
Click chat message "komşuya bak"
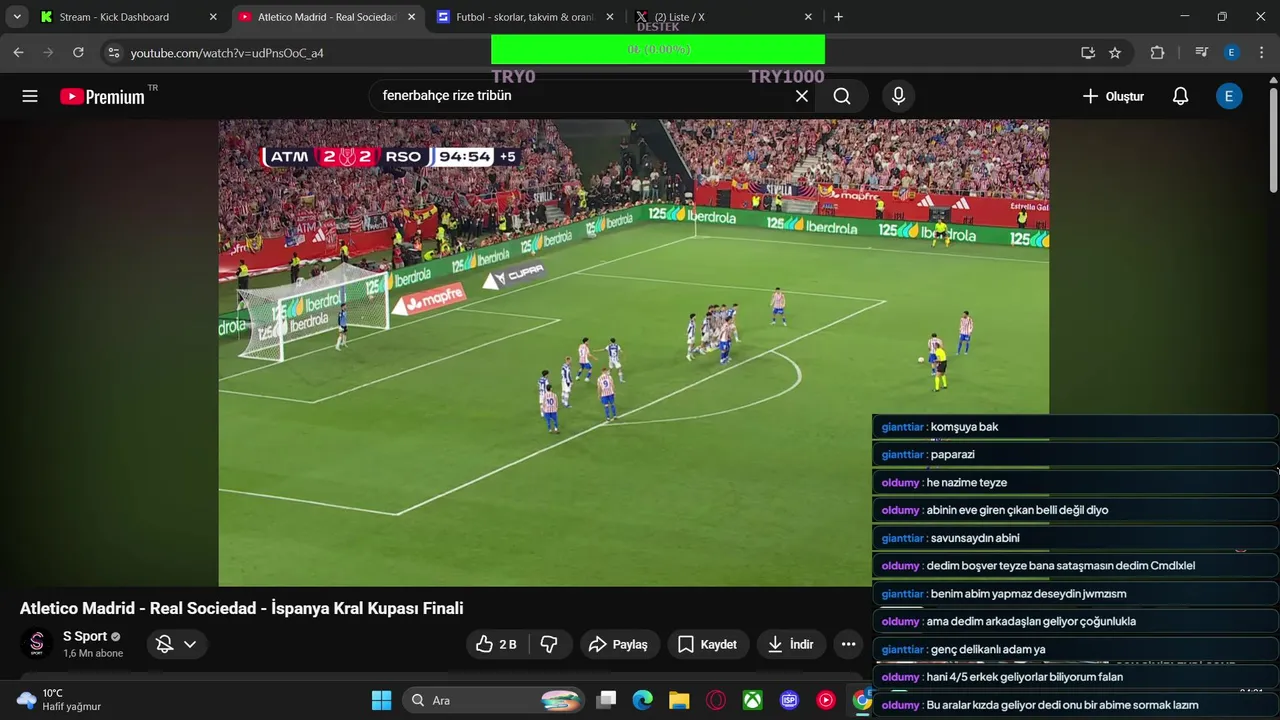pyautogui.click(x=964, y=427)
